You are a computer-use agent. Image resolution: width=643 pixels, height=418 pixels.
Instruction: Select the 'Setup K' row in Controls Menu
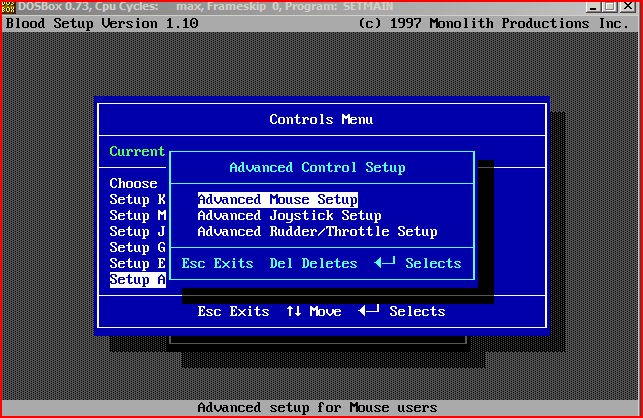[x=137, y=200]
